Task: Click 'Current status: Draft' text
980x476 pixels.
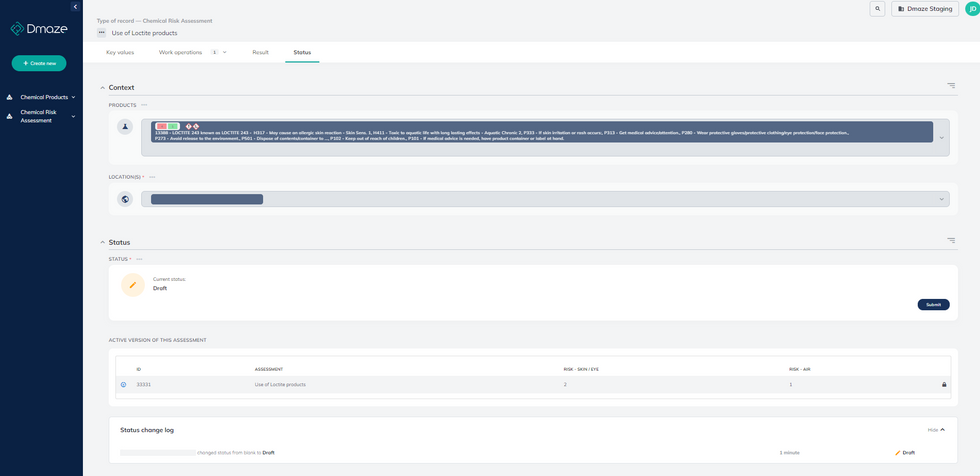Action: pyautogui.click(x=169, y=284)
